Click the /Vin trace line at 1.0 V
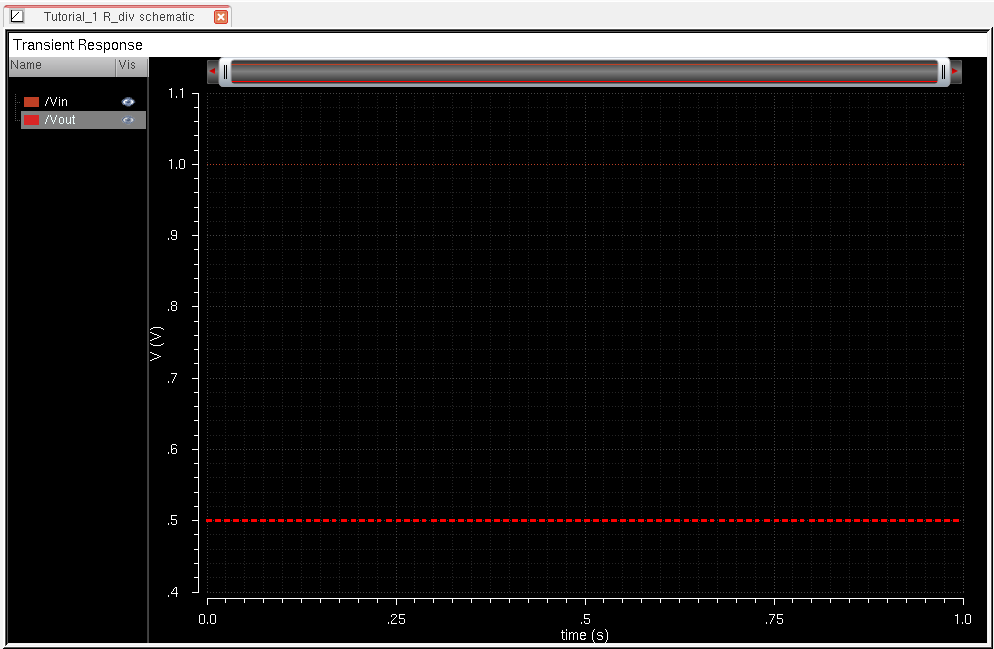This screenshot has height=649, width=994. tap(583, 165)
